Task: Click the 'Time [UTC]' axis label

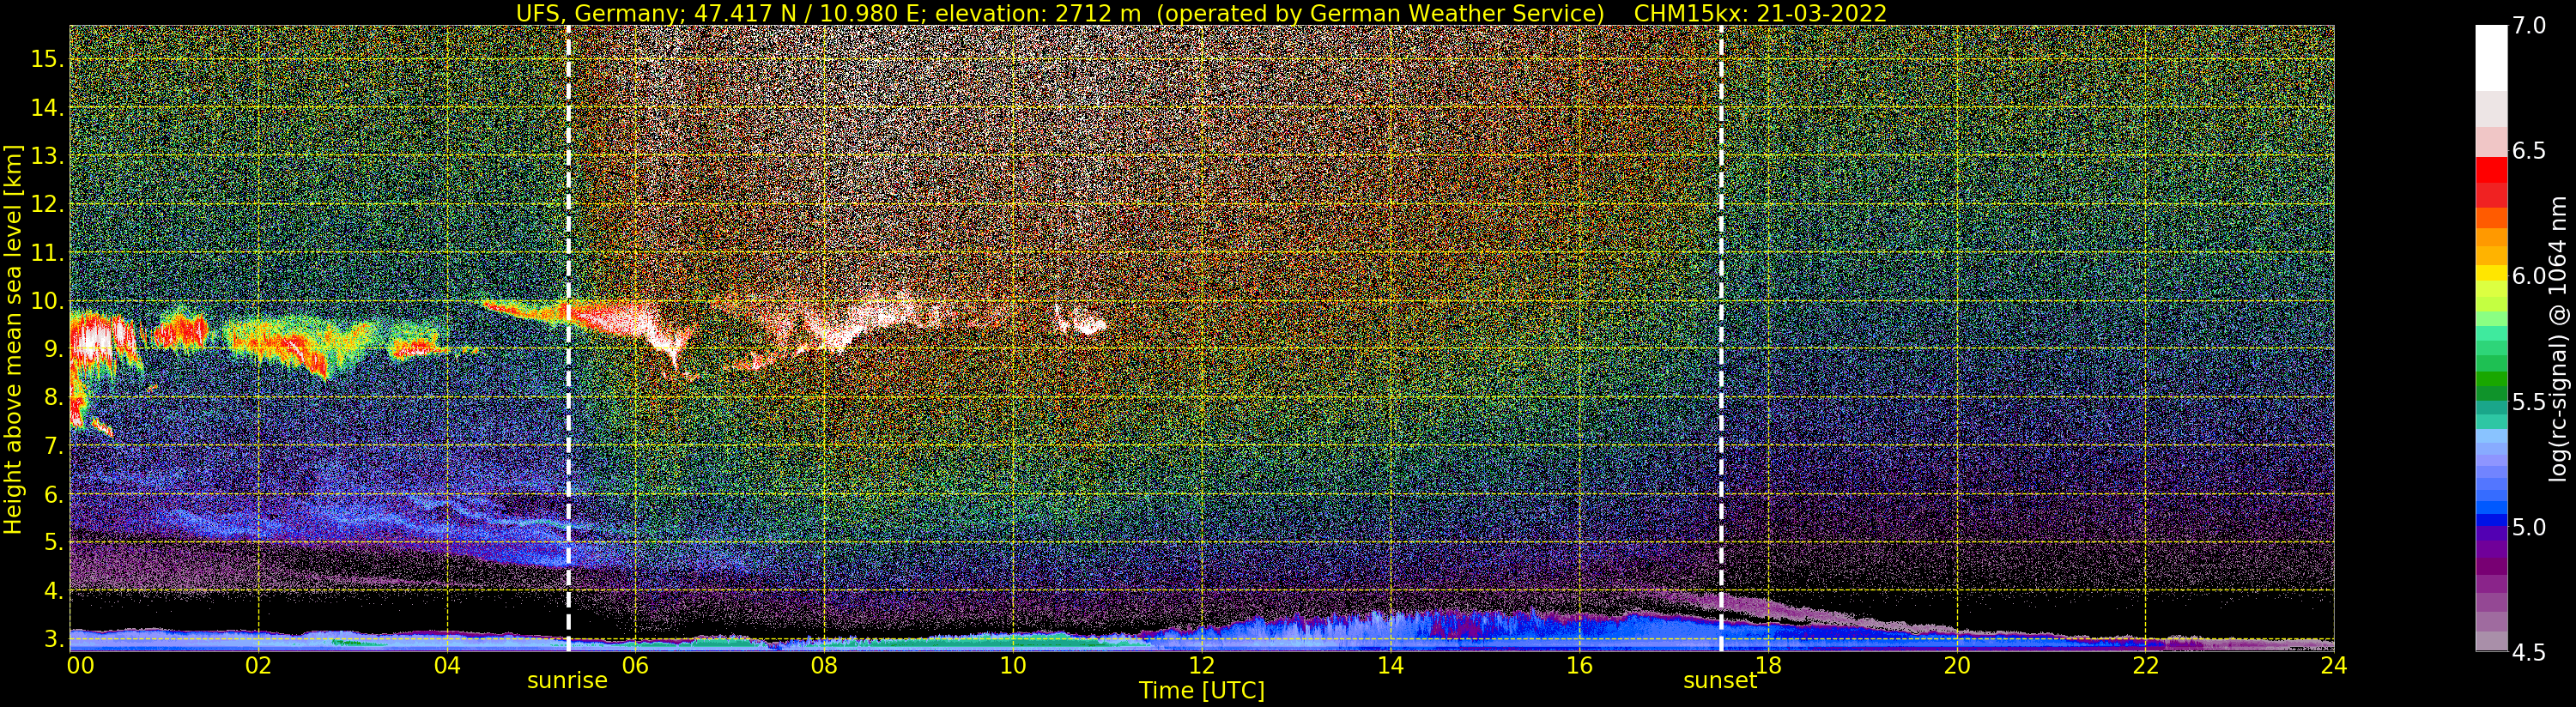Action: coord(1201,691)
